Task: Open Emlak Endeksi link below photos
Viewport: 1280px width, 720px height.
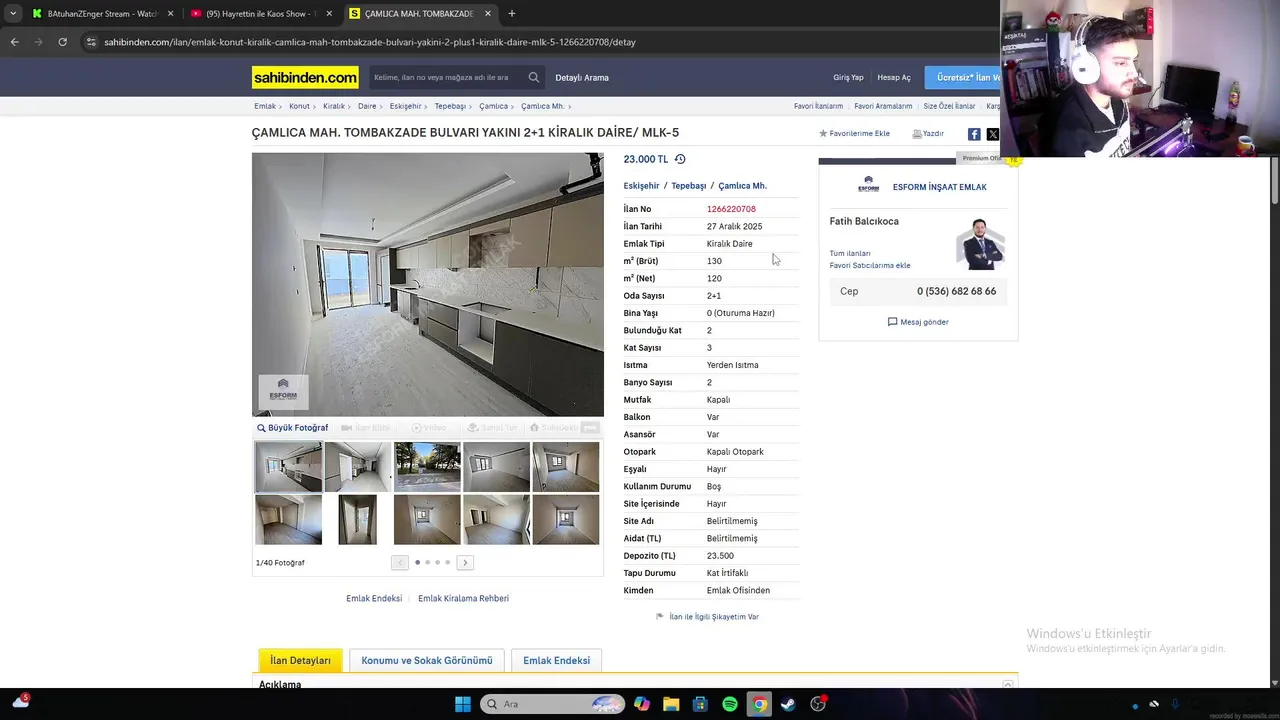Action: point(374,599)
